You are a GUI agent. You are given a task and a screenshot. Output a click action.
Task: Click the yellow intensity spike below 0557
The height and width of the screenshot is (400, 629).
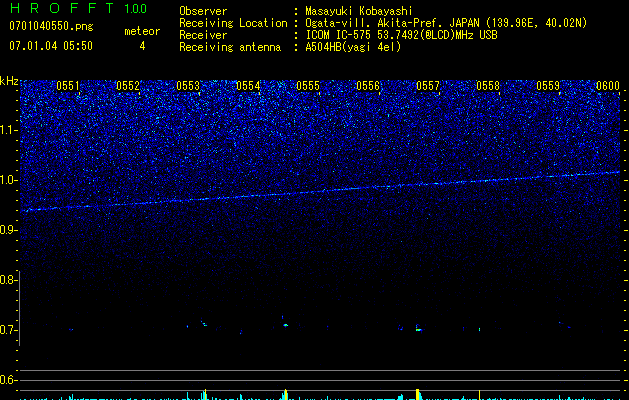(418, 394)
